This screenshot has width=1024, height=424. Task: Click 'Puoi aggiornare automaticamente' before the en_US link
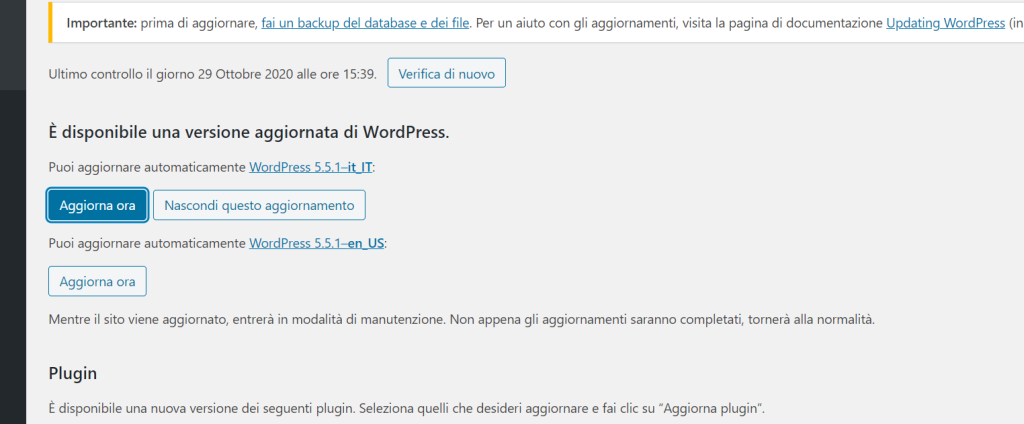pyautogui.click(x=147, y=243)
